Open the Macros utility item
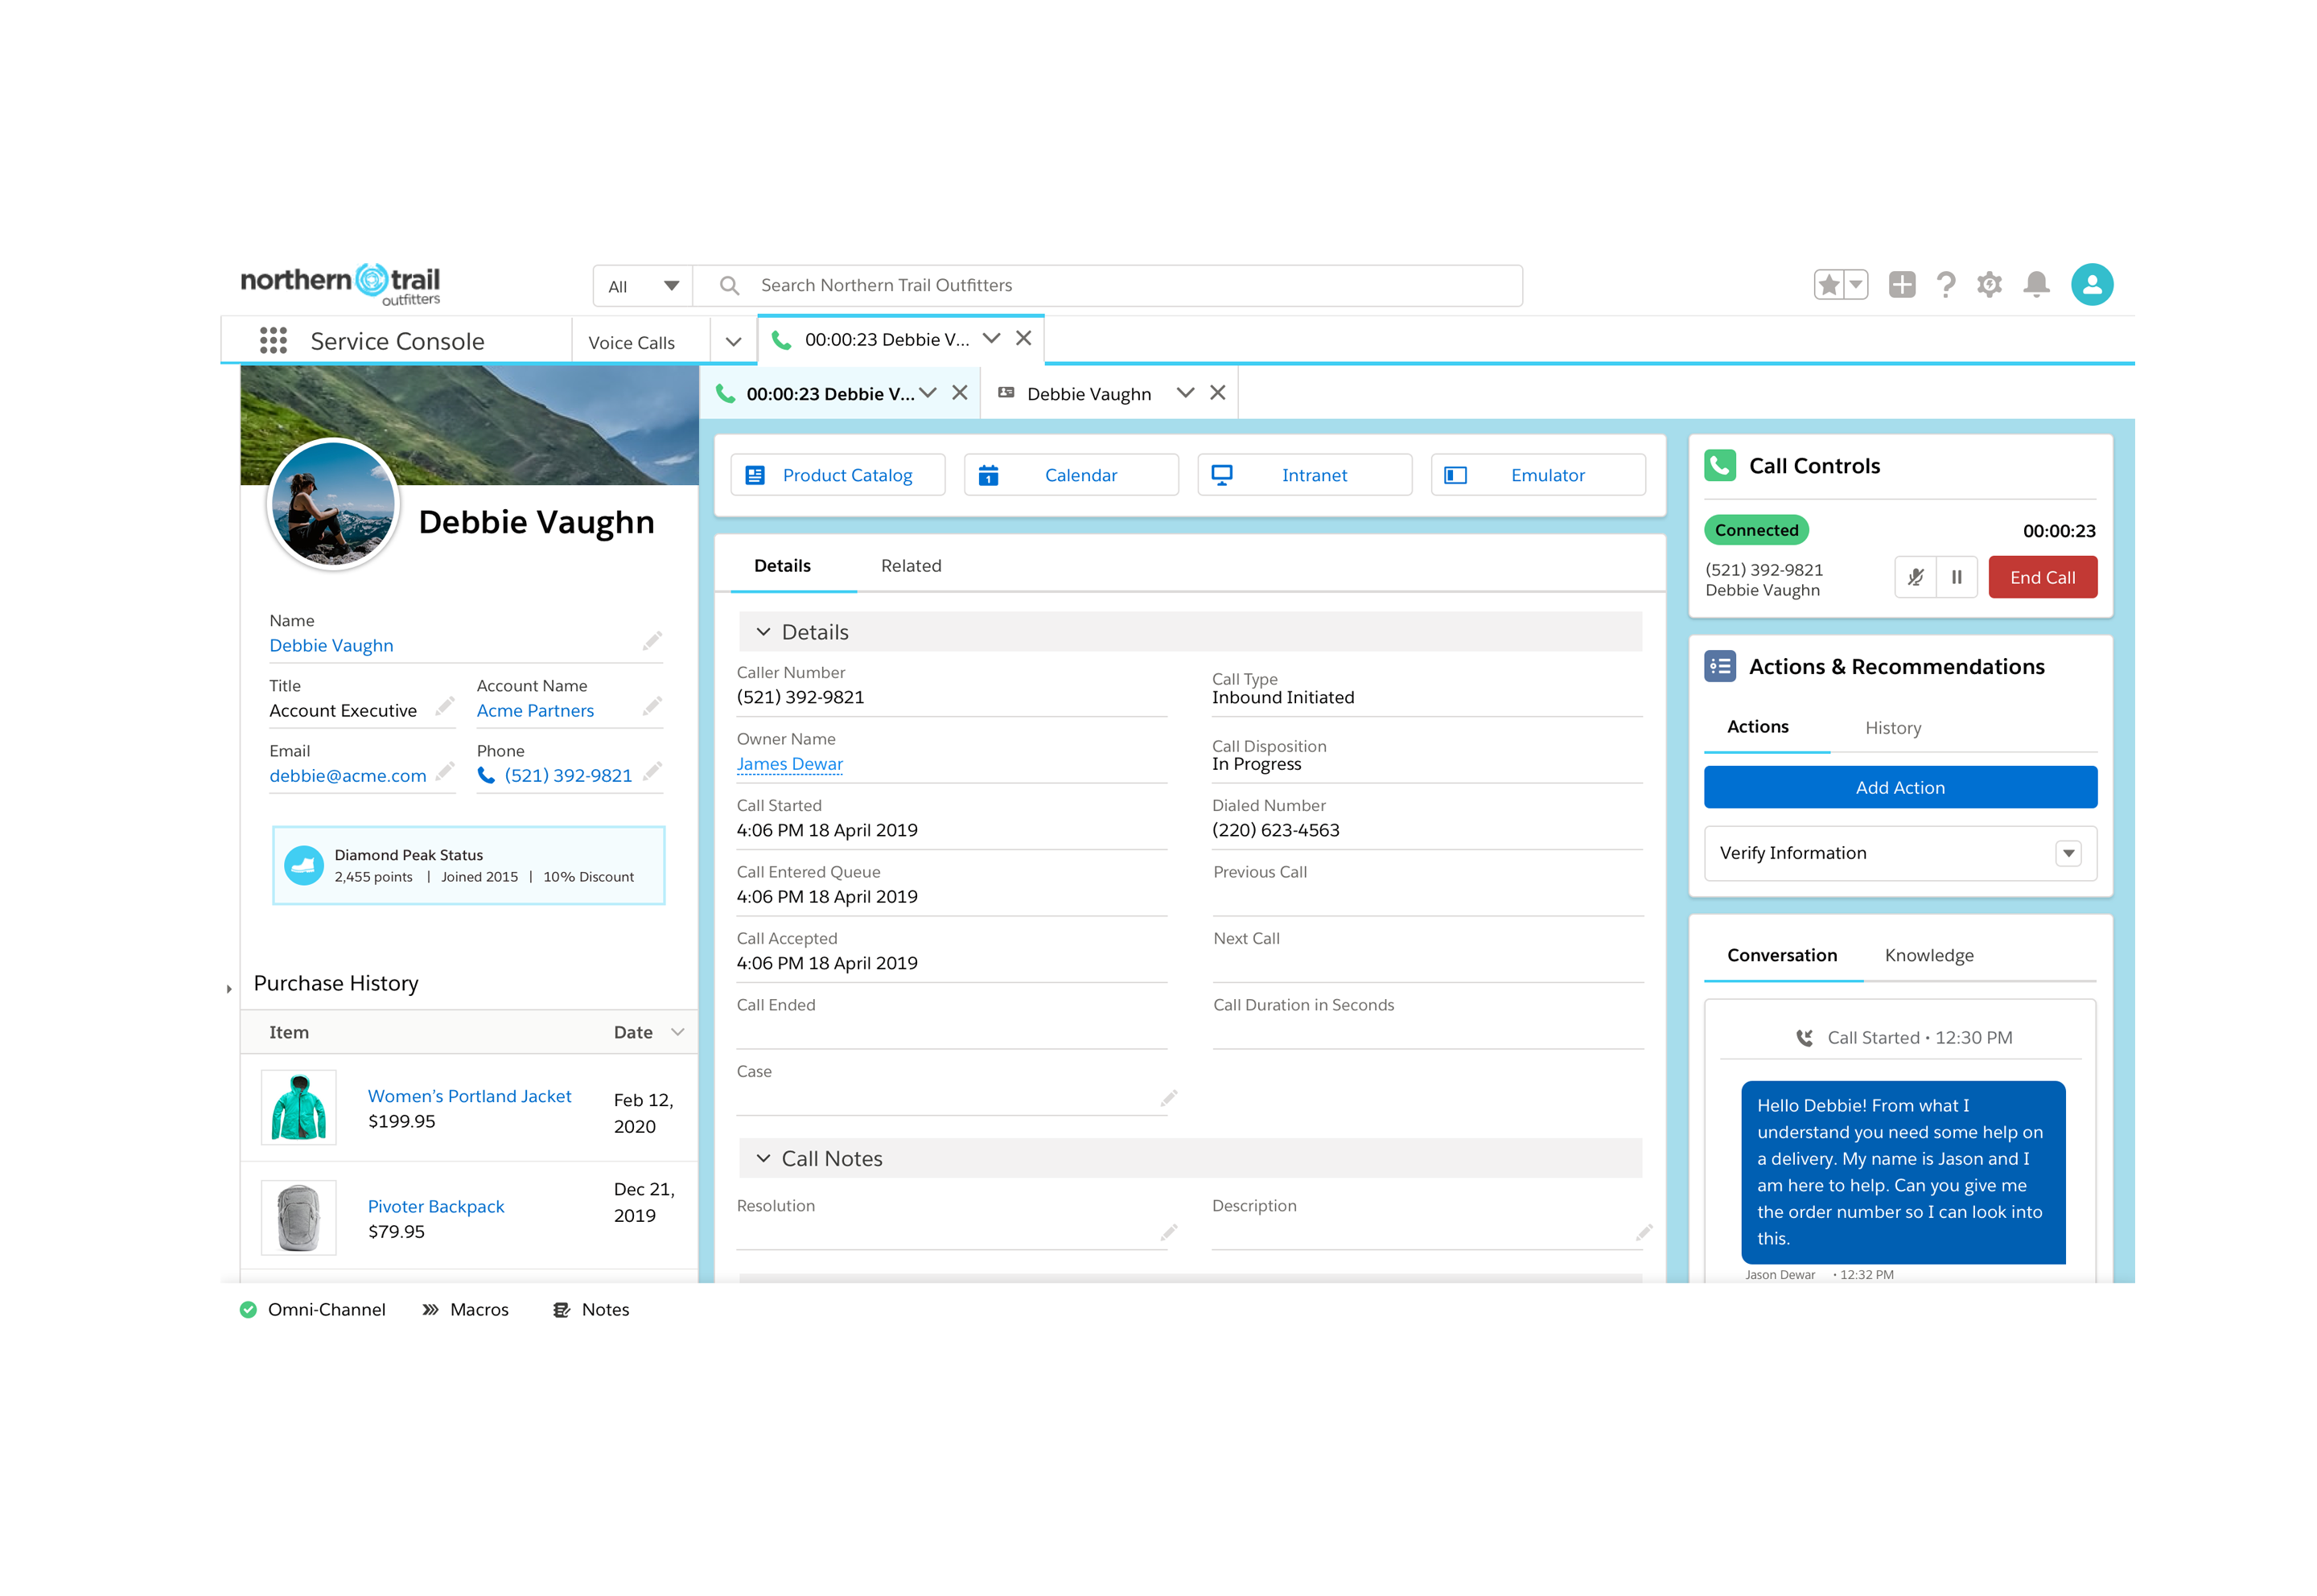This screenshot has width=2317, height=1596. pos(465,1310)
